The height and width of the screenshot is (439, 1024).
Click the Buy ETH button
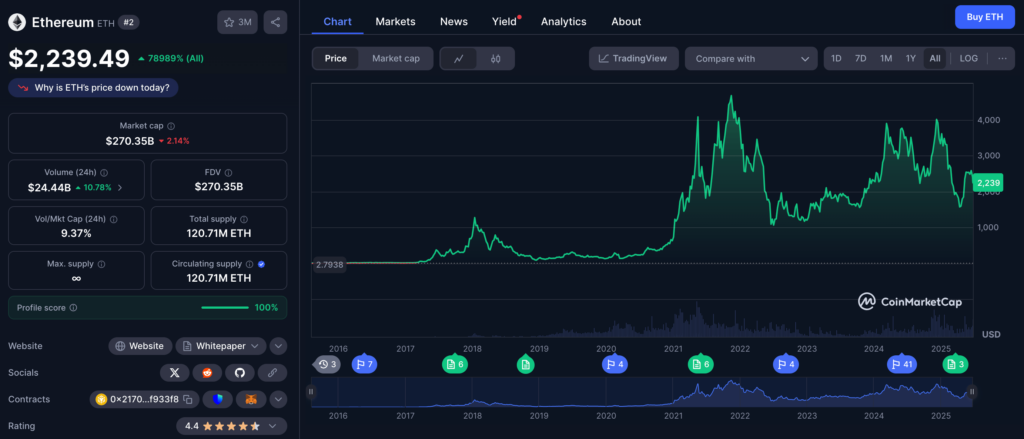[x=984, y=17]
